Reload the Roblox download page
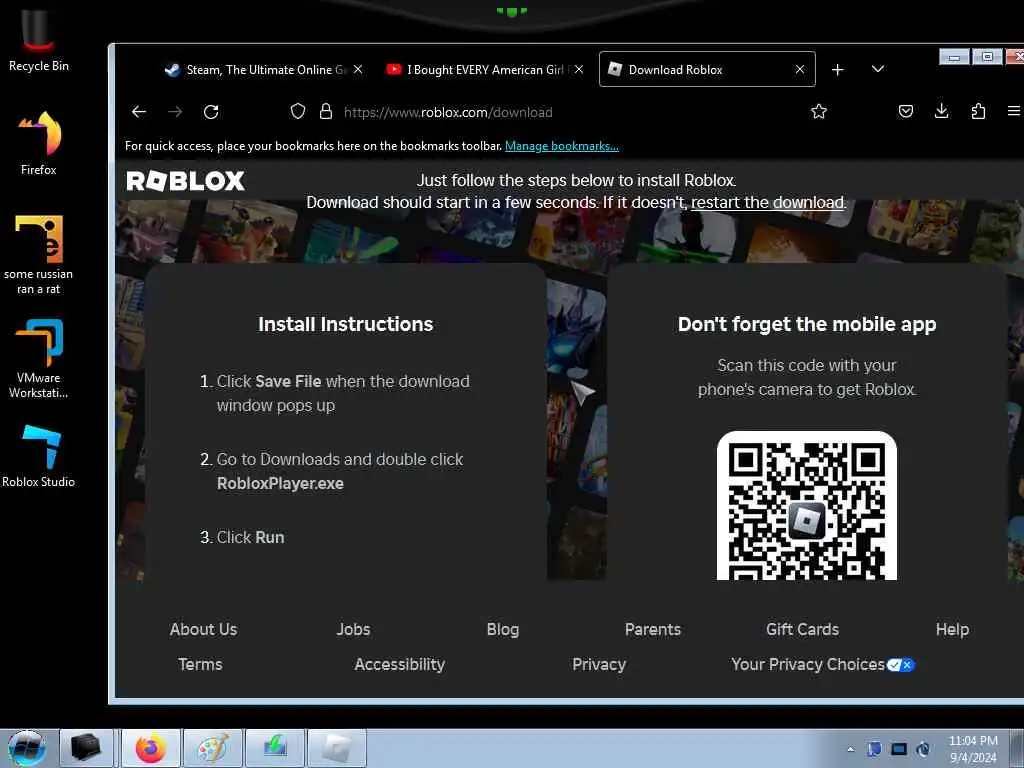 (211, 112)
